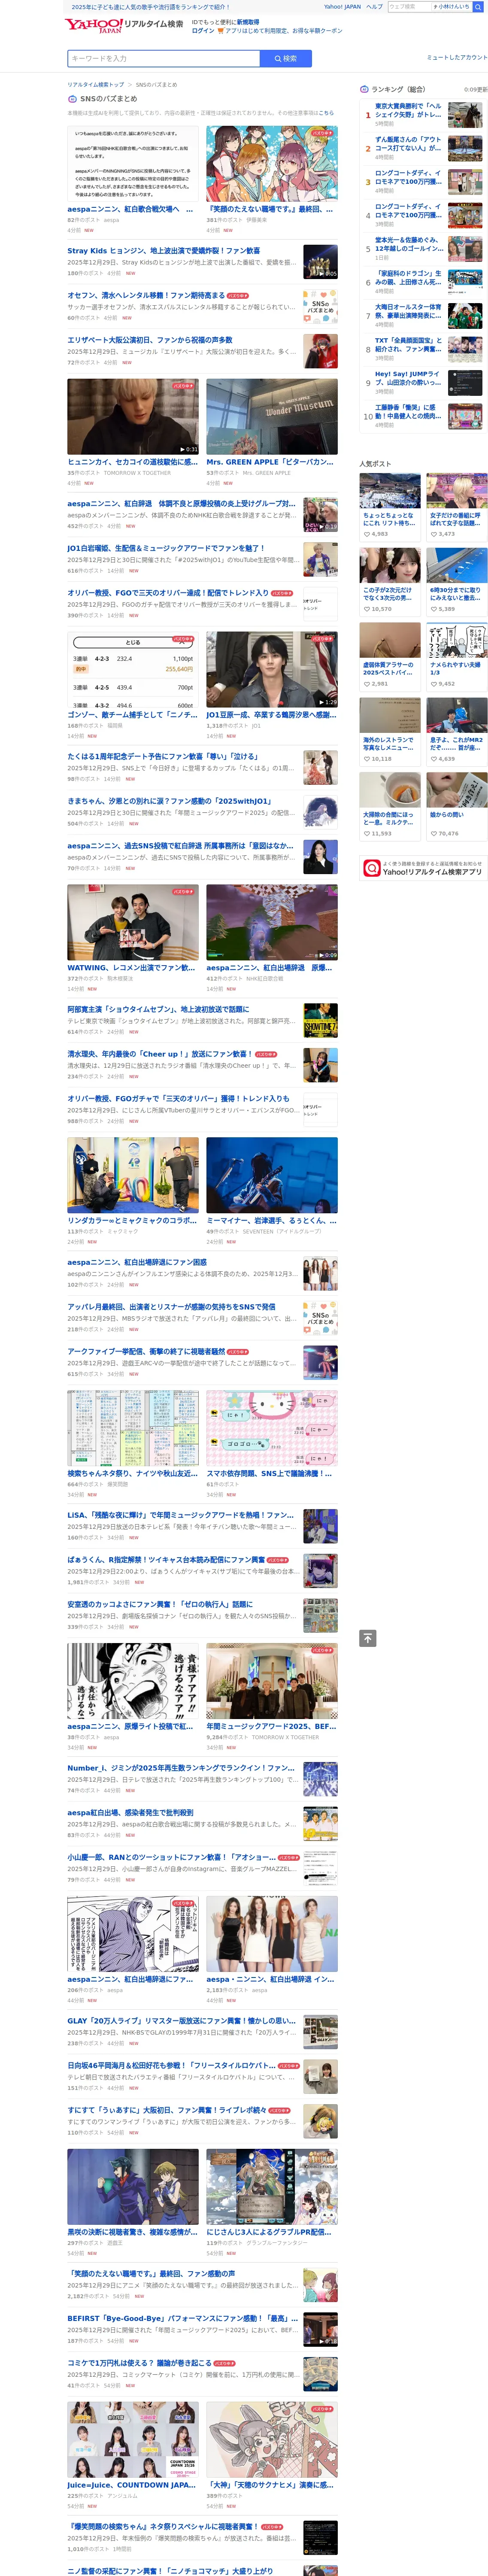Open the ミュートしたアカウント link

457,58
